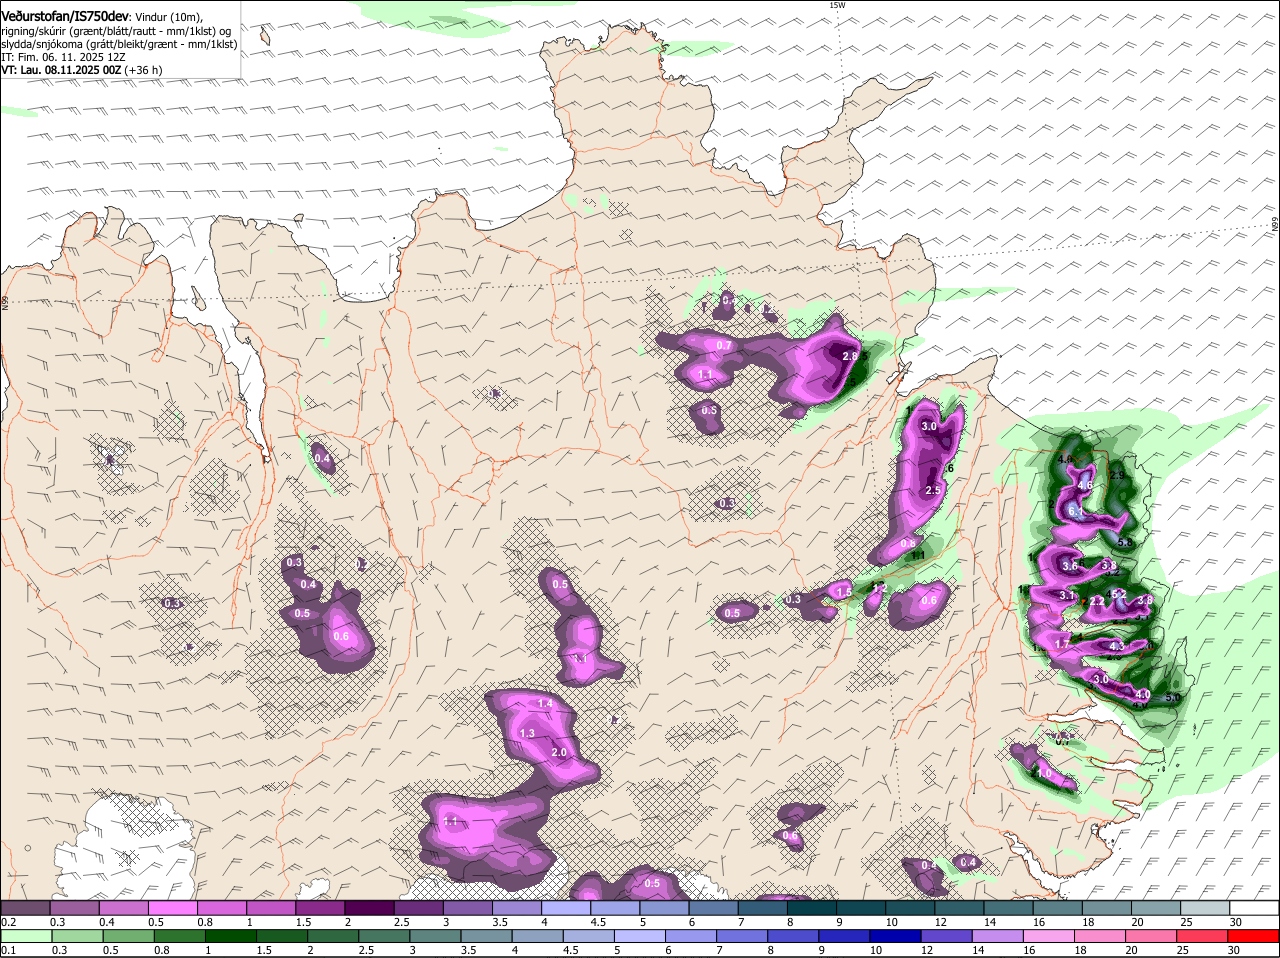Click the medium green 0.5–0.8 rain legend swatch
This screenshot has height=958, width=1280.
[128, 936]
